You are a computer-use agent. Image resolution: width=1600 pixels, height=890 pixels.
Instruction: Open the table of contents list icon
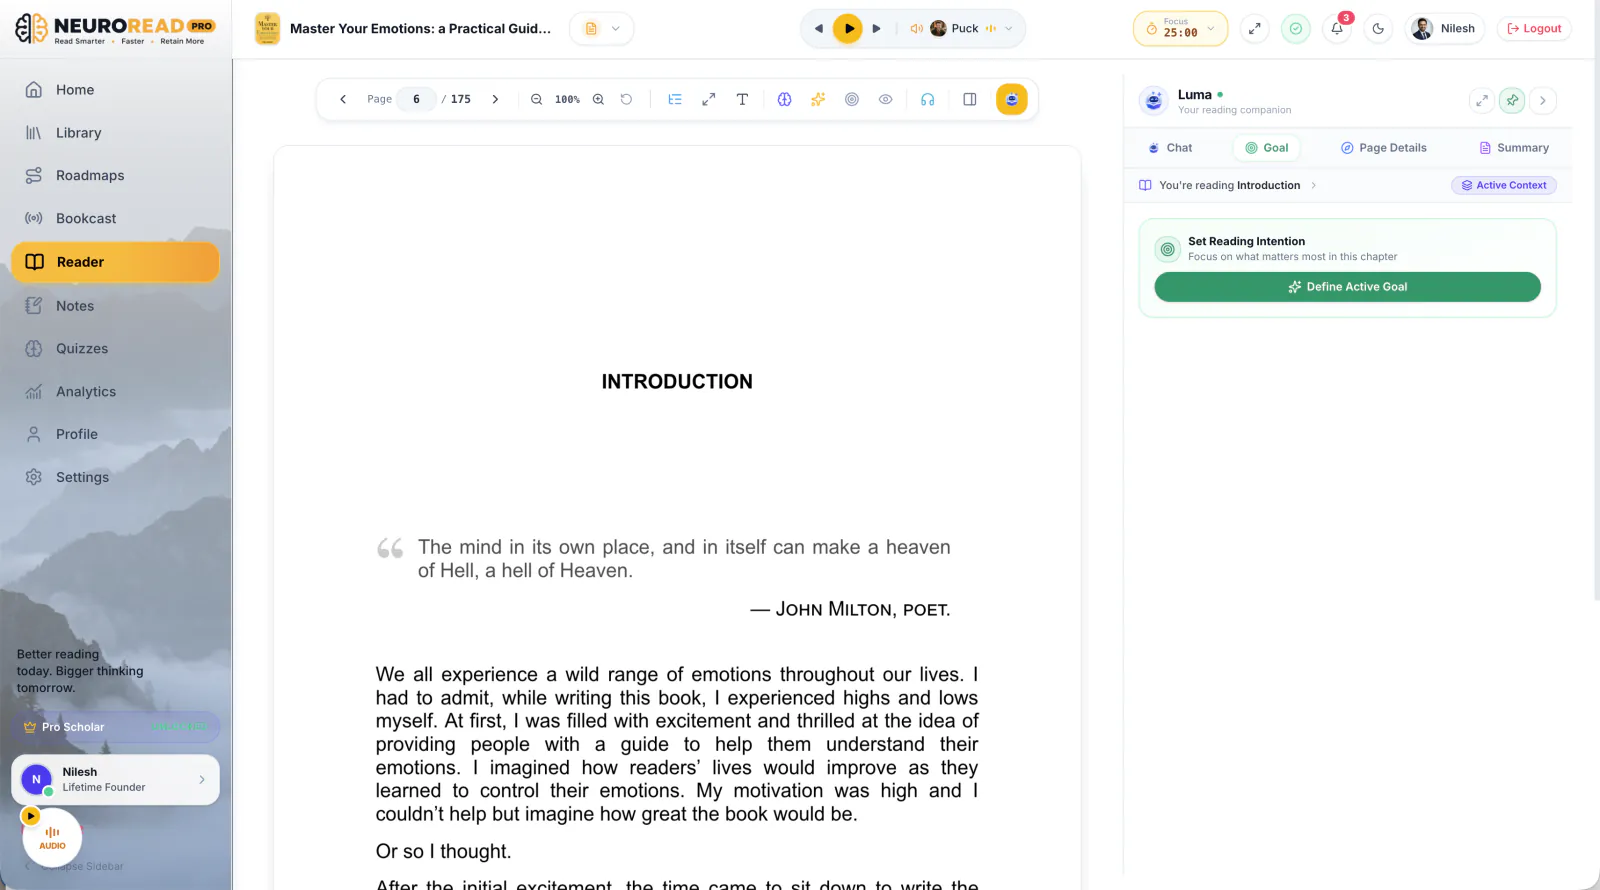point(675,100)
